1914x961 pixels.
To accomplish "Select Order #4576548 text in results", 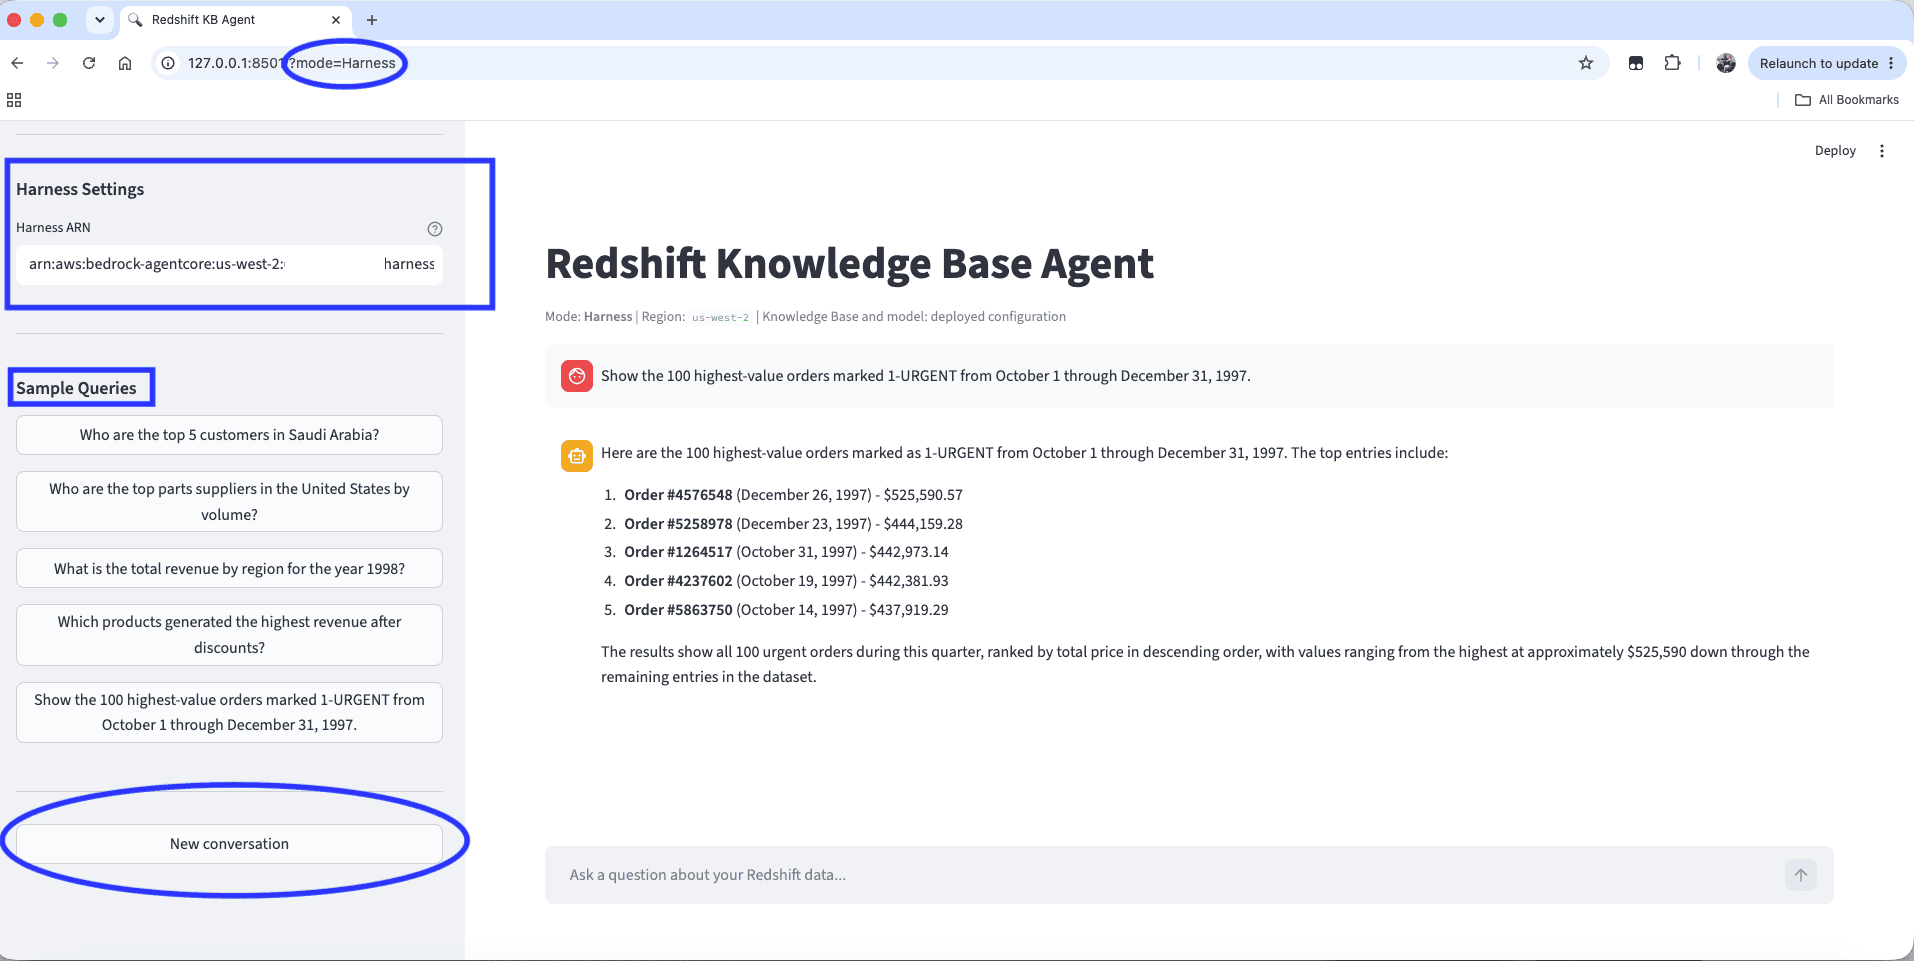I will (x=678, y=495).
